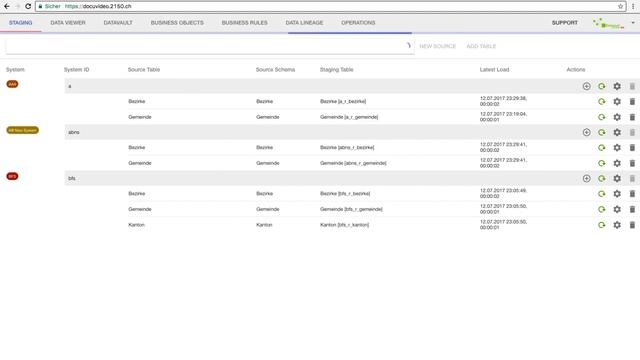Reload the browser page
This screenshot has width=640, height=360.
[28, 6]
